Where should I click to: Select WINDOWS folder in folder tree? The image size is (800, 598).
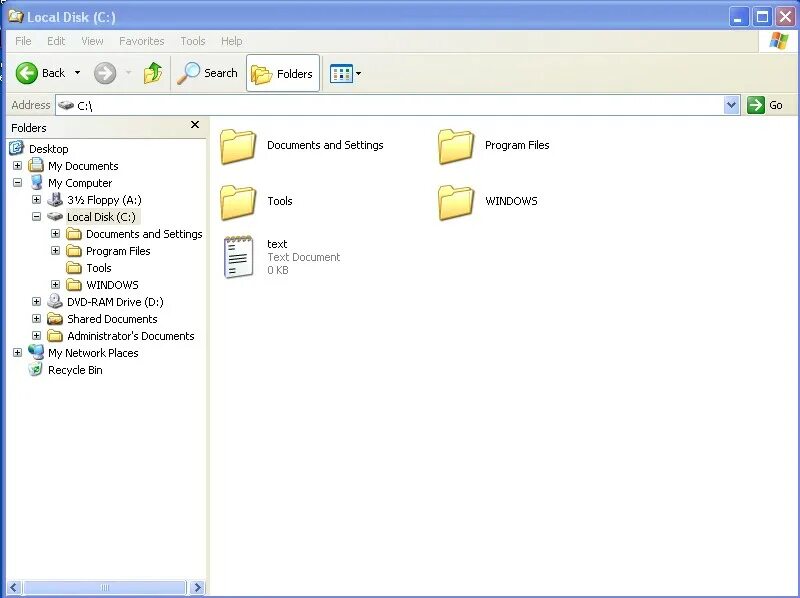[112, 285]
